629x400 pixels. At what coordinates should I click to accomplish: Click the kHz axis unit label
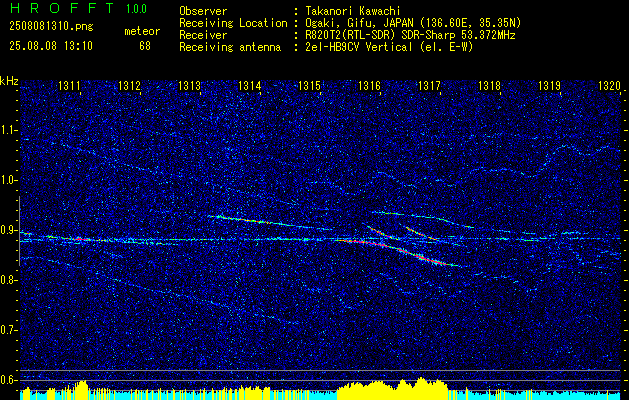[x=9, y=81]
